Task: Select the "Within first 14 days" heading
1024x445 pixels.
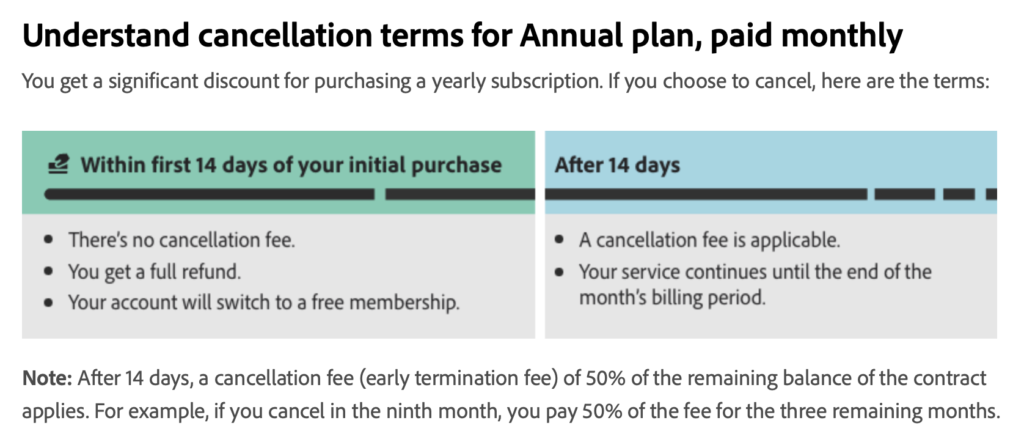Action: tap(291, 164)
